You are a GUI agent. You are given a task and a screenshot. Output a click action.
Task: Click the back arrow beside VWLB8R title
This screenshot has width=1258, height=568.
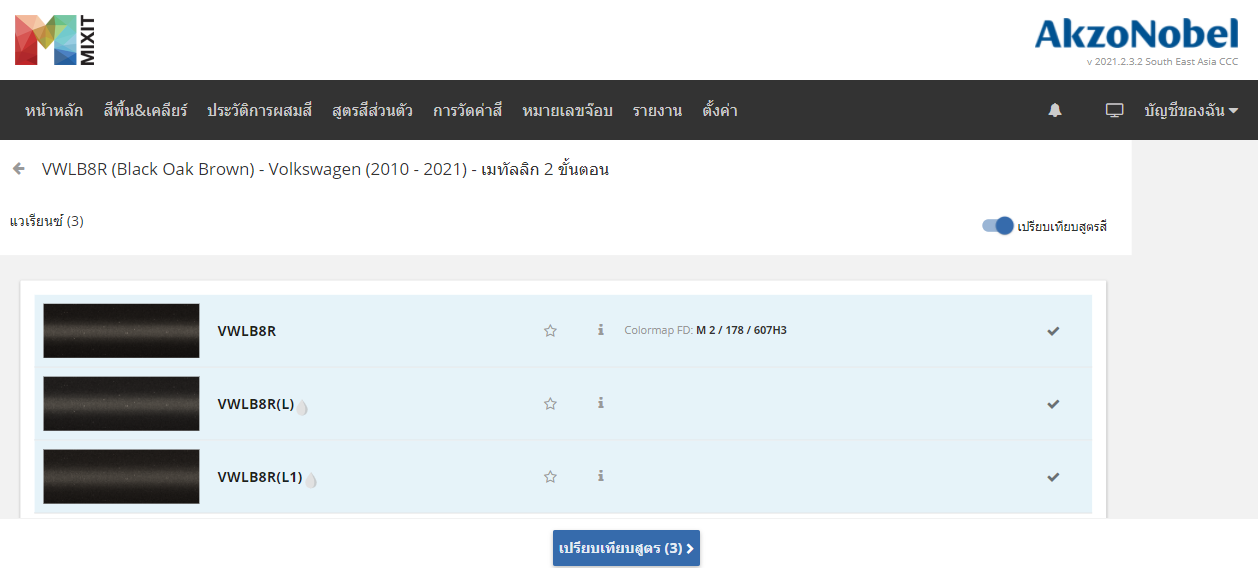point(18,169)
